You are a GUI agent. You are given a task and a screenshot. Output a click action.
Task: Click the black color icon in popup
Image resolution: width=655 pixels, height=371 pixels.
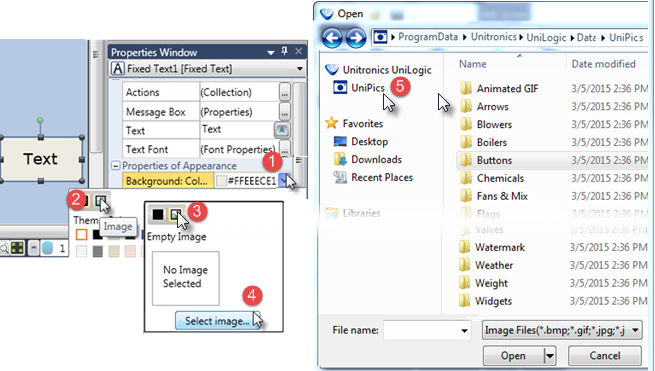pos(157,214)
